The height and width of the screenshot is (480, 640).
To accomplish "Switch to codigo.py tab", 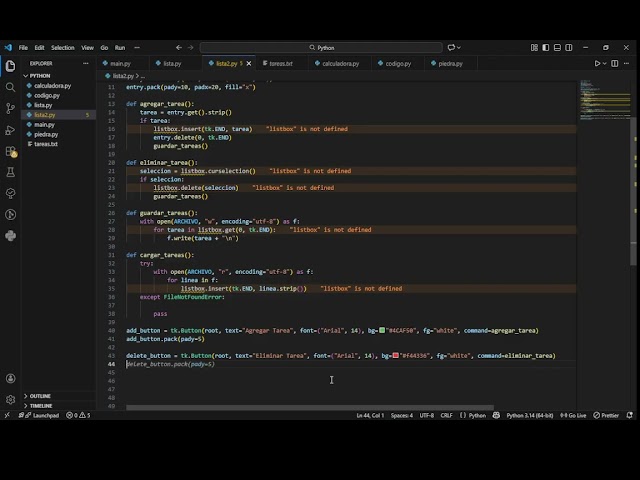I will point(398,63).
